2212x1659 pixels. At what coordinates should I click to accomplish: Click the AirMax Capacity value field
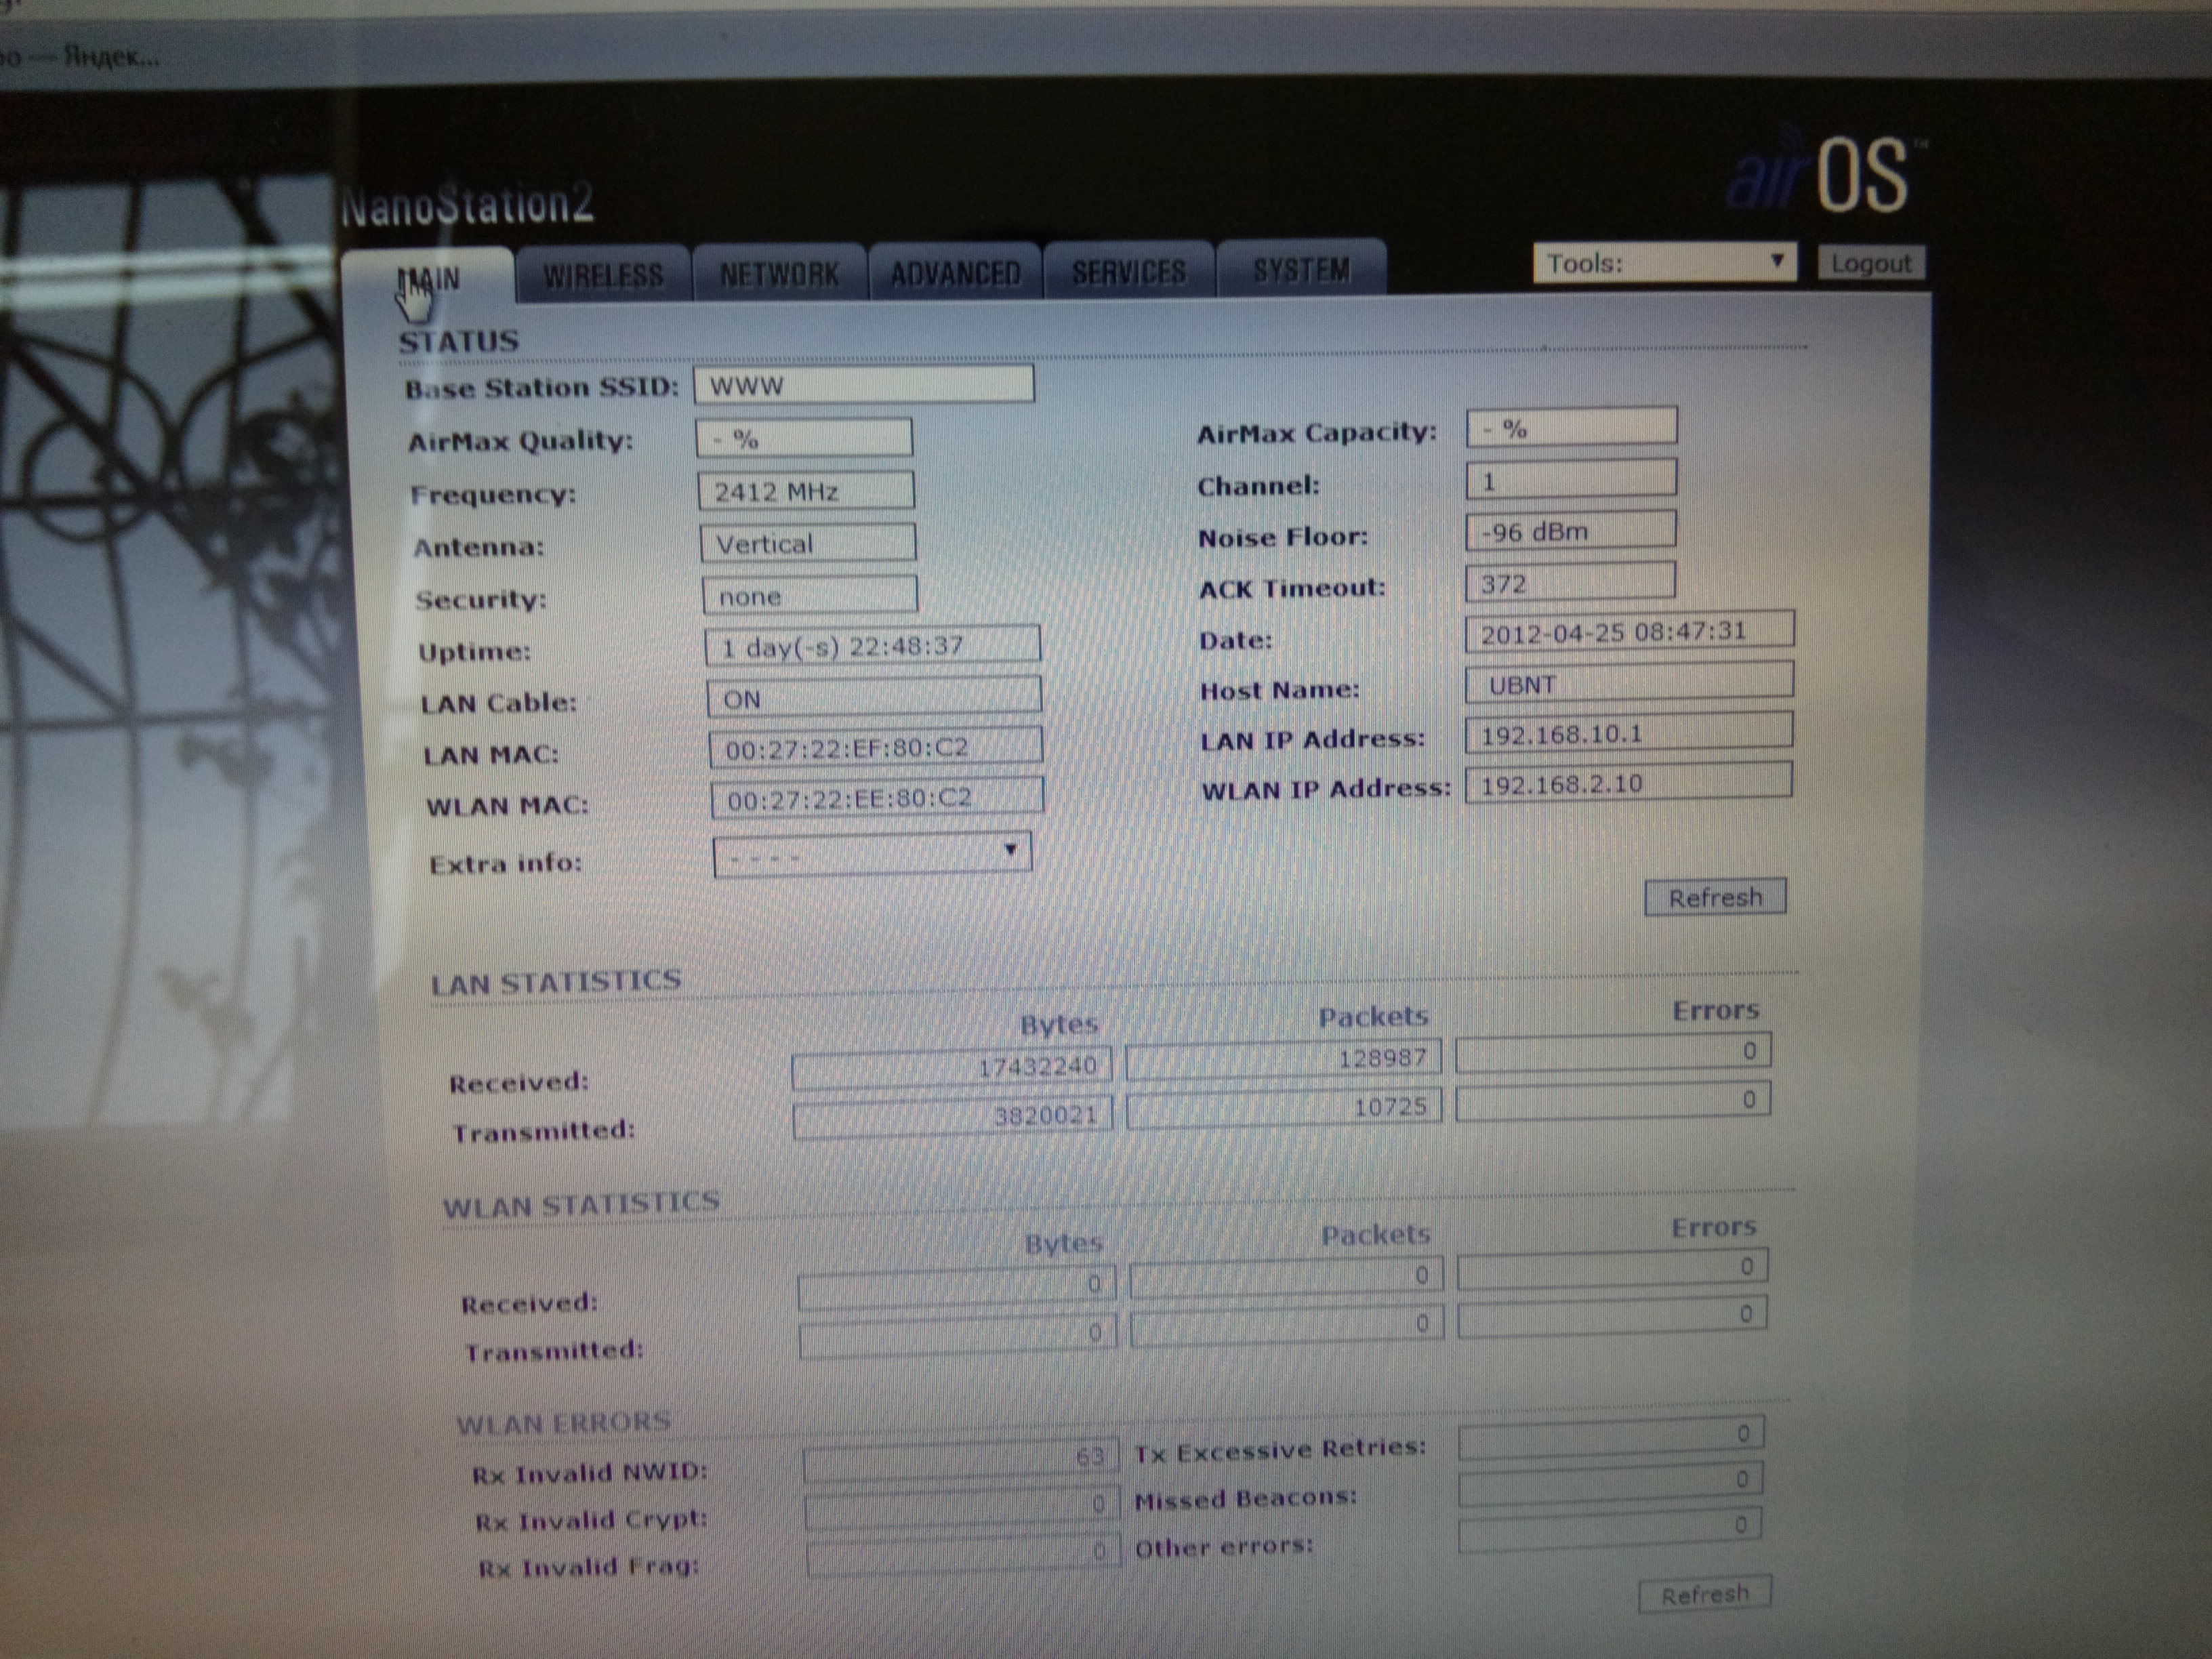tap(1571, 427)
